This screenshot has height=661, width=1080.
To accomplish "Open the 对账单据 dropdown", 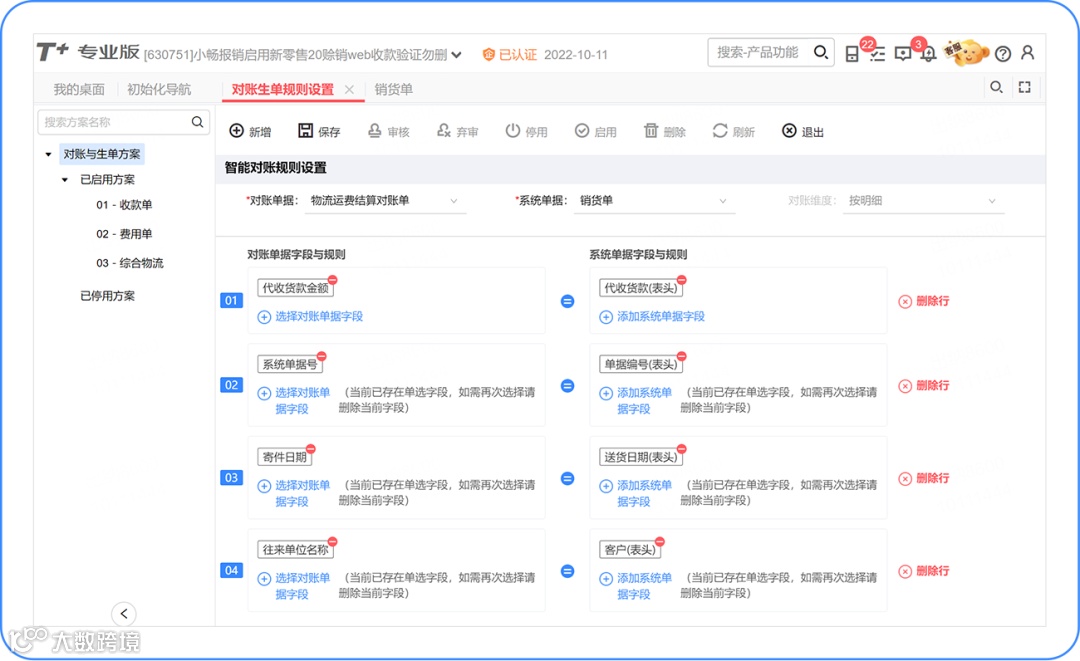I will (x=385, y=200).
